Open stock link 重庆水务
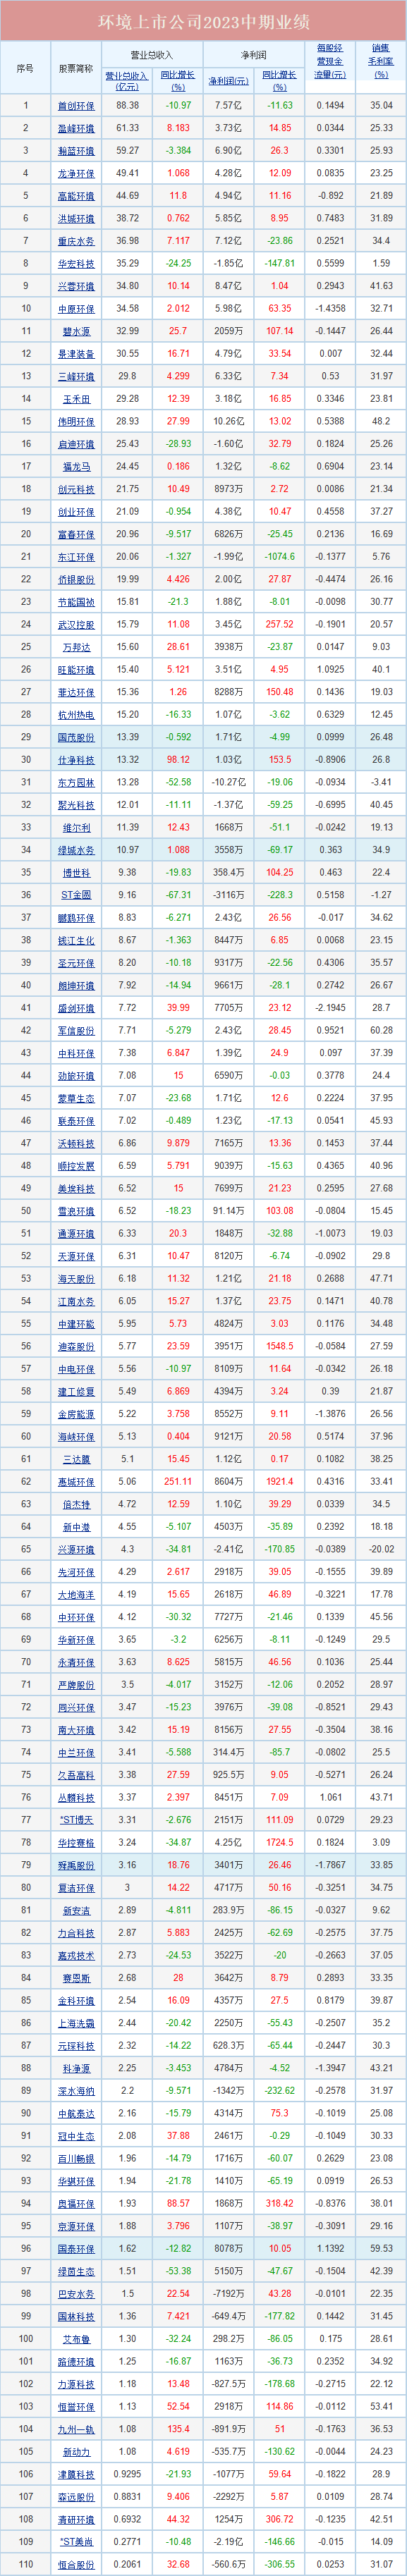The height and width of the screenshot is (2576, 407). tap(76, 242)
